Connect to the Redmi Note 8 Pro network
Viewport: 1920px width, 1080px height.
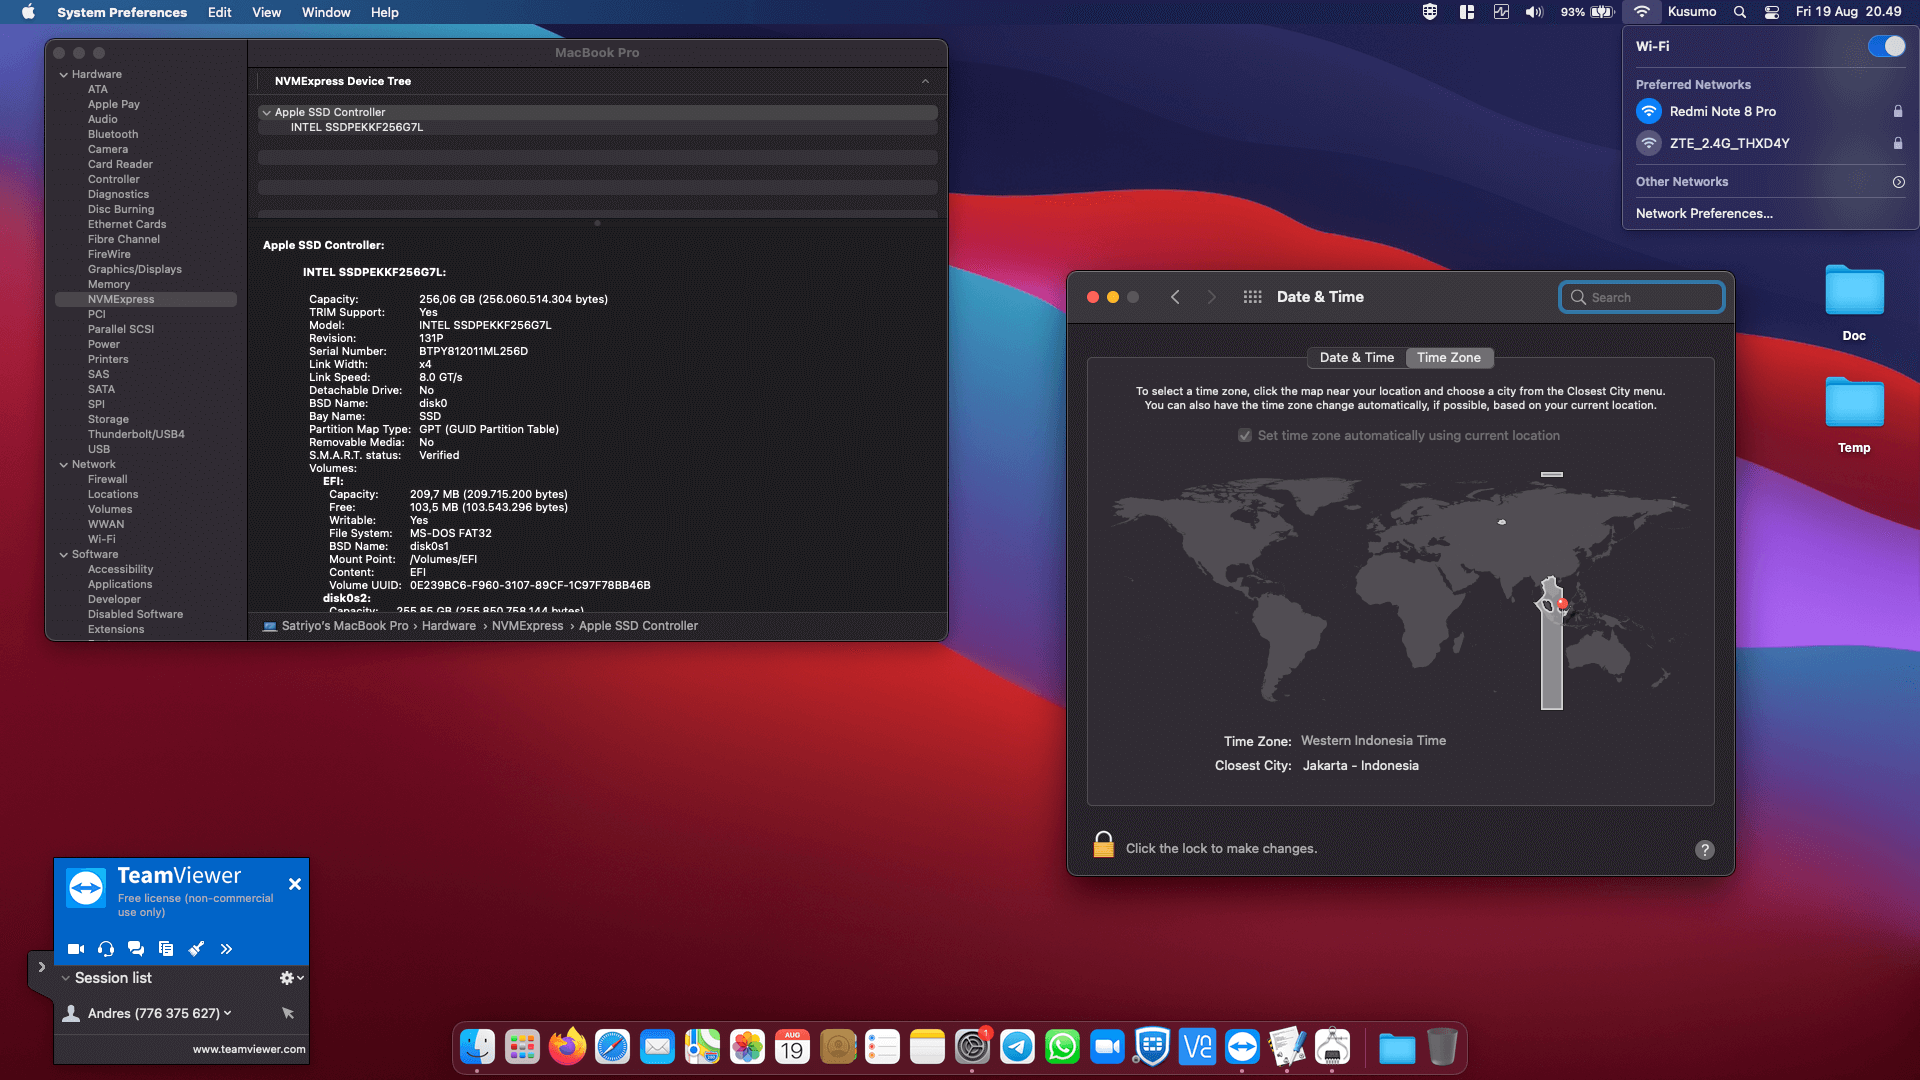(x=1769, y=111)
